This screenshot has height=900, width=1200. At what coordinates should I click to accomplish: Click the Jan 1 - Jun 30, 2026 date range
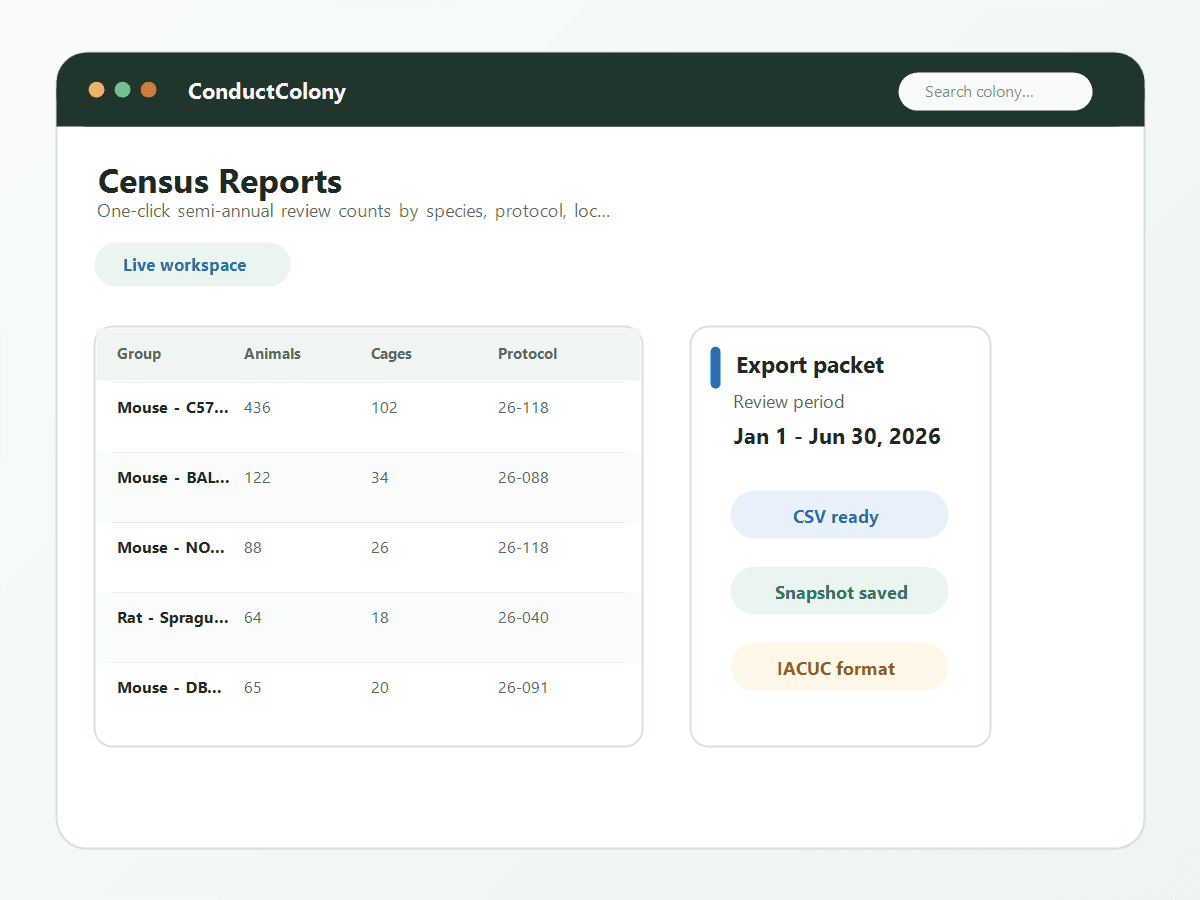[837, 437]
